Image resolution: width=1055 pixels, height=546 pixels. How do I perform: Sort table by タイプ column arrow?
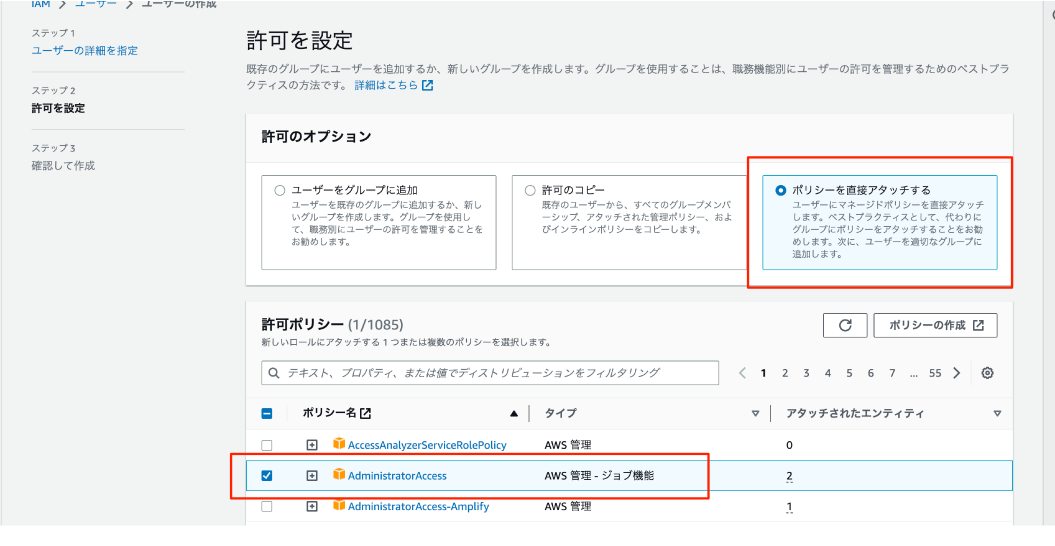tap(756, 413)
